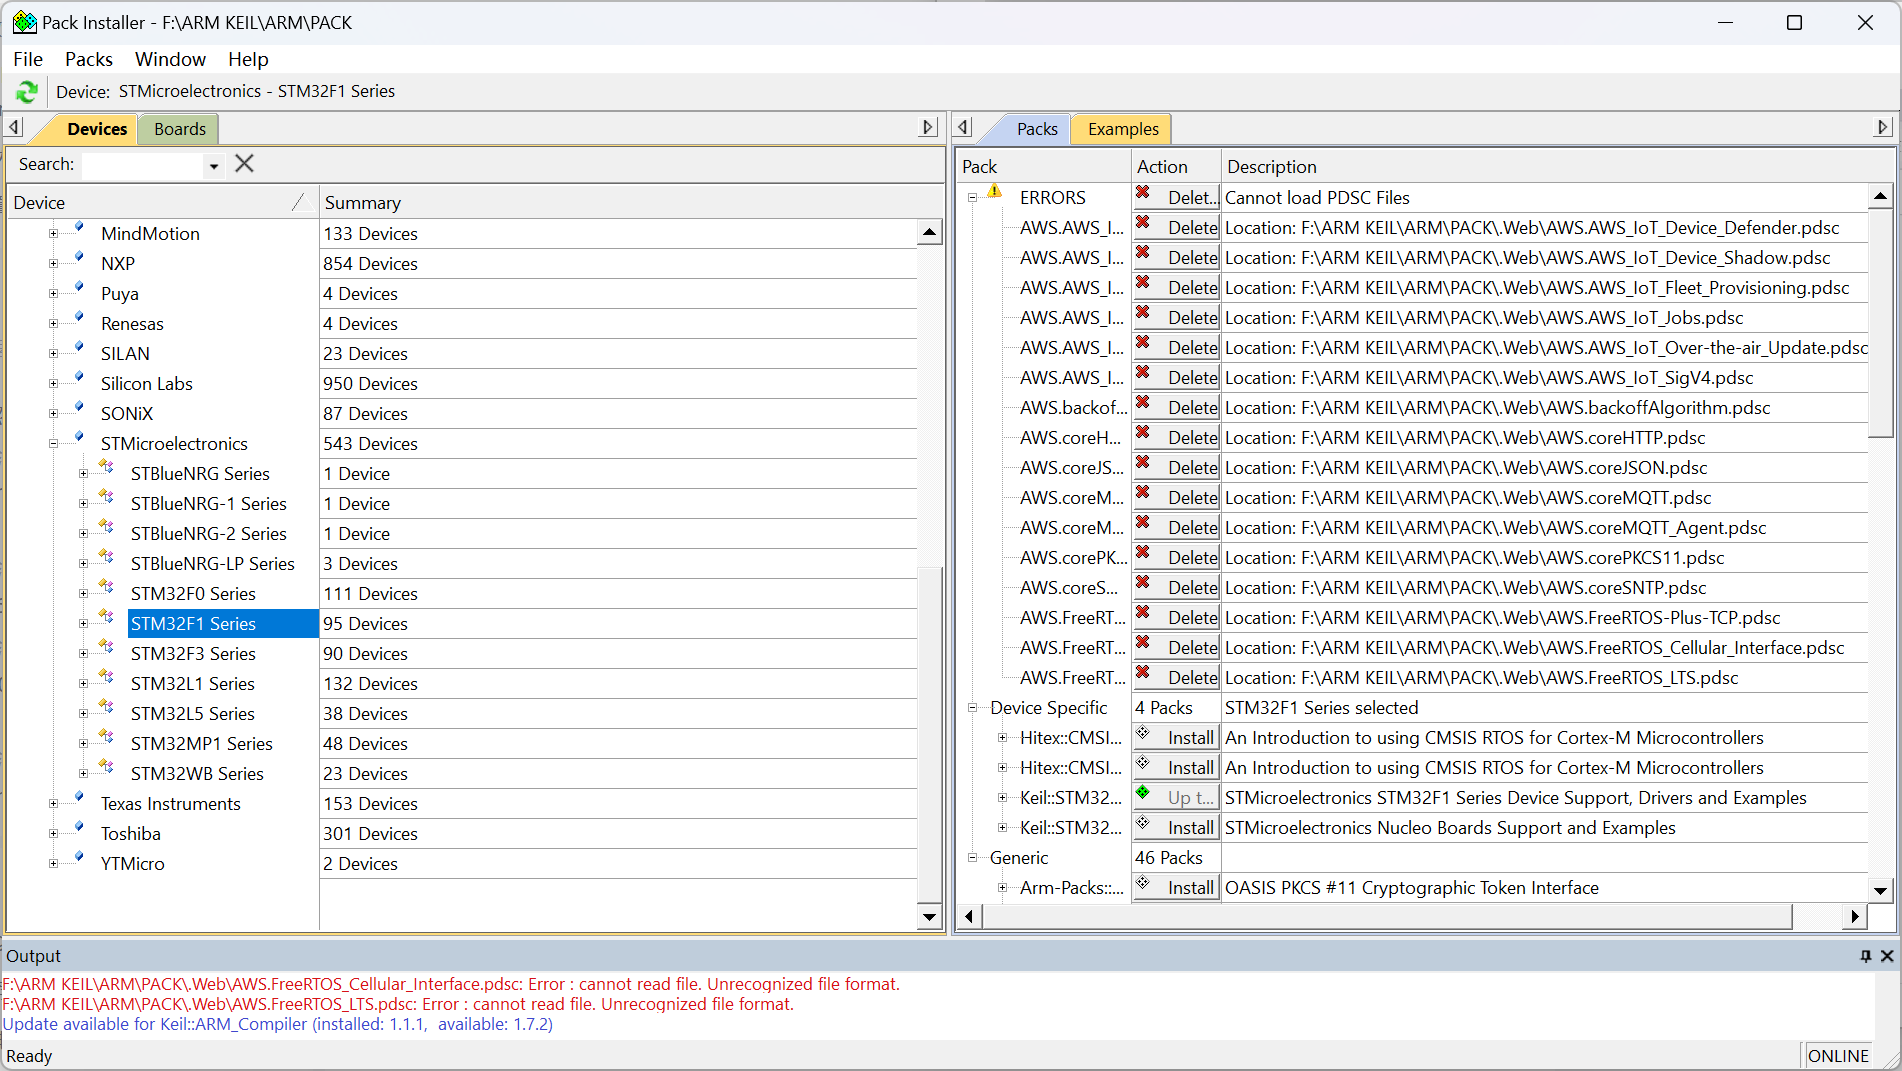The height and width of the screenshot is (1071, 1902).
Task: Open the Search dropdown arrow
Action: click(x=213, y=165)
